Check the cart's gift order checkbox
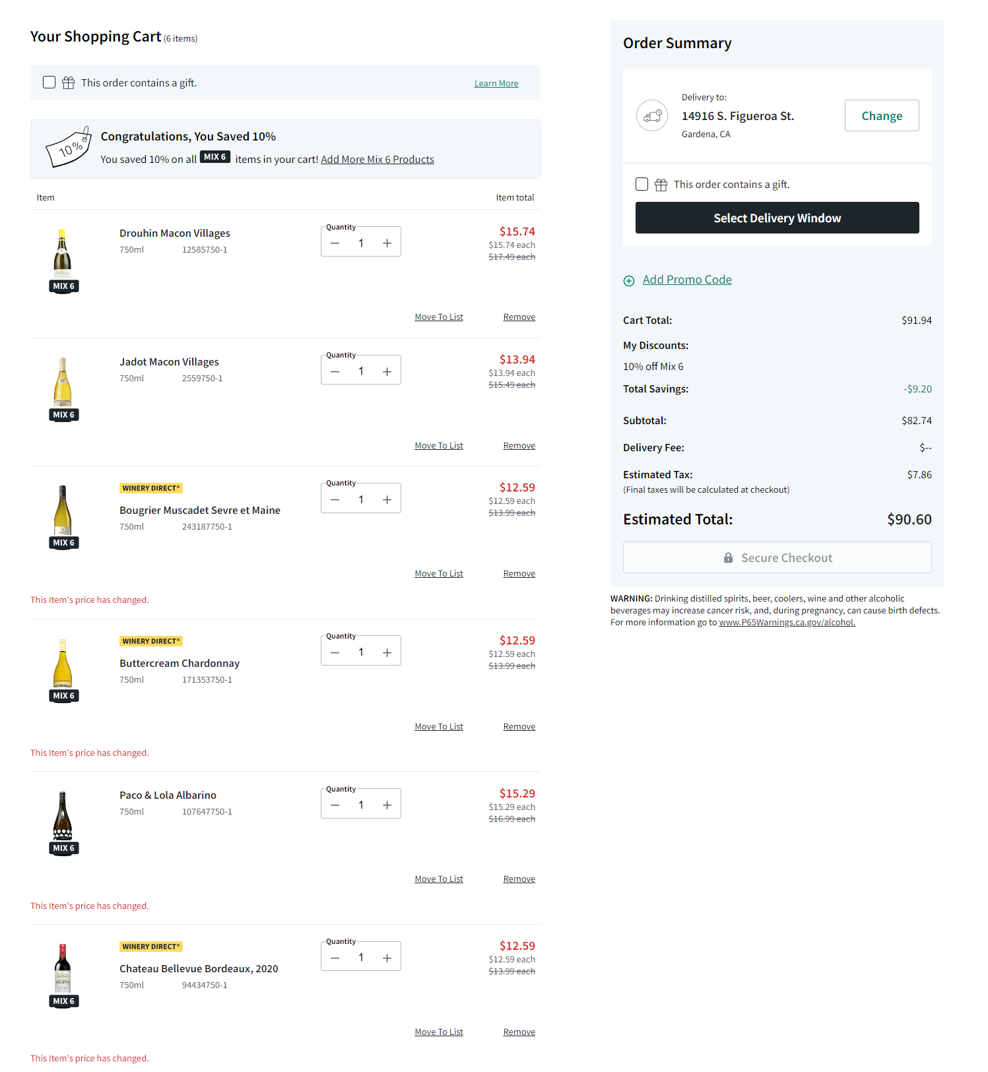Viewport: 988px width, 1072px height. pyautogui.click(x=49, y=83)
